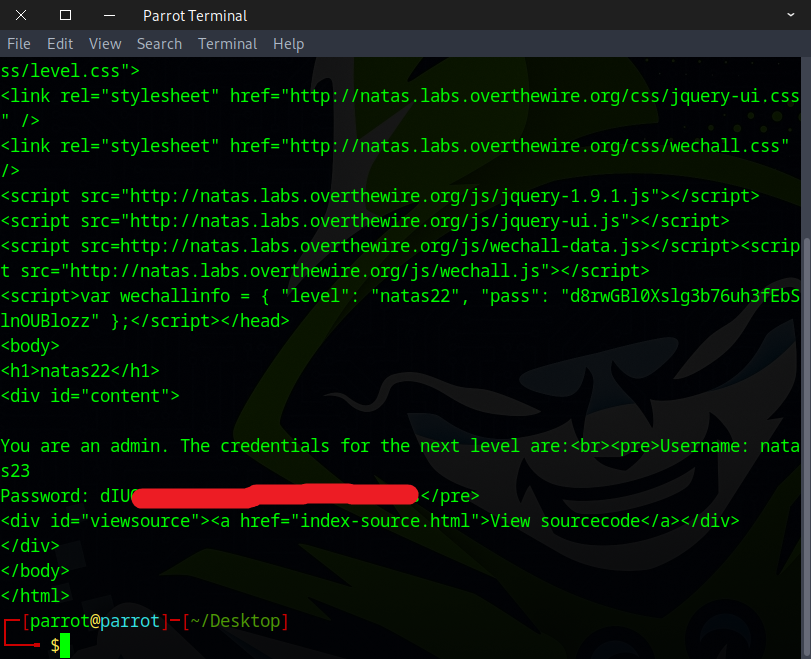
Task: Open the Search menu
Action: 159,44
